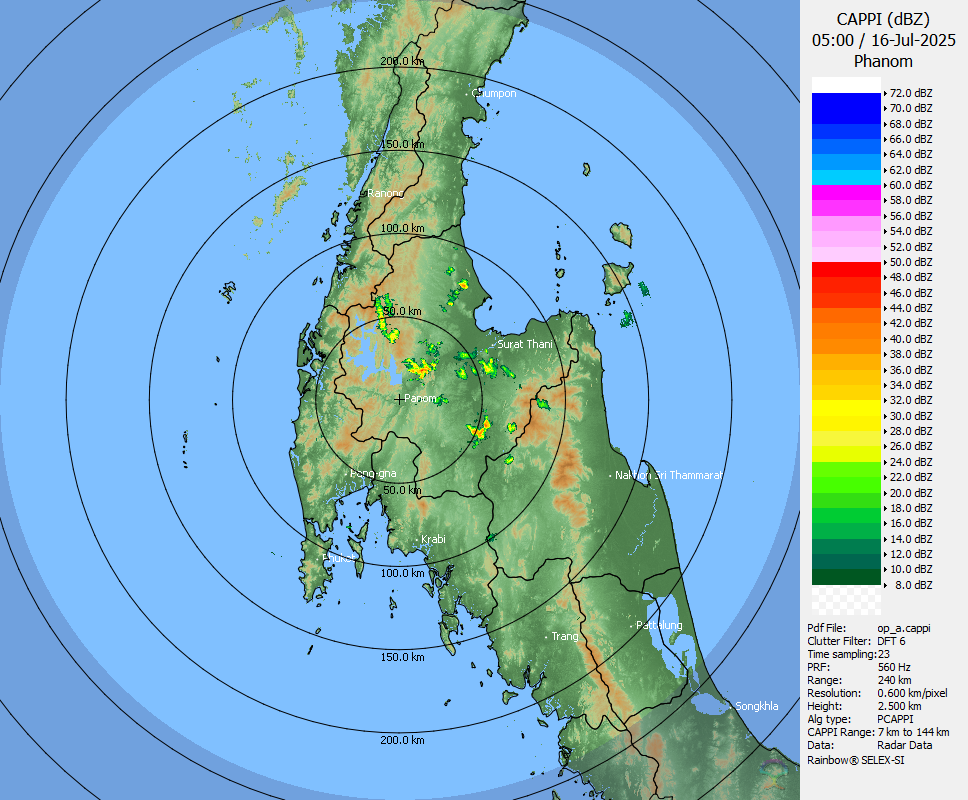The height and width of the screenshot is (800, 968).
Task: Click the Ranong city label
Action: tap(386, 193)
